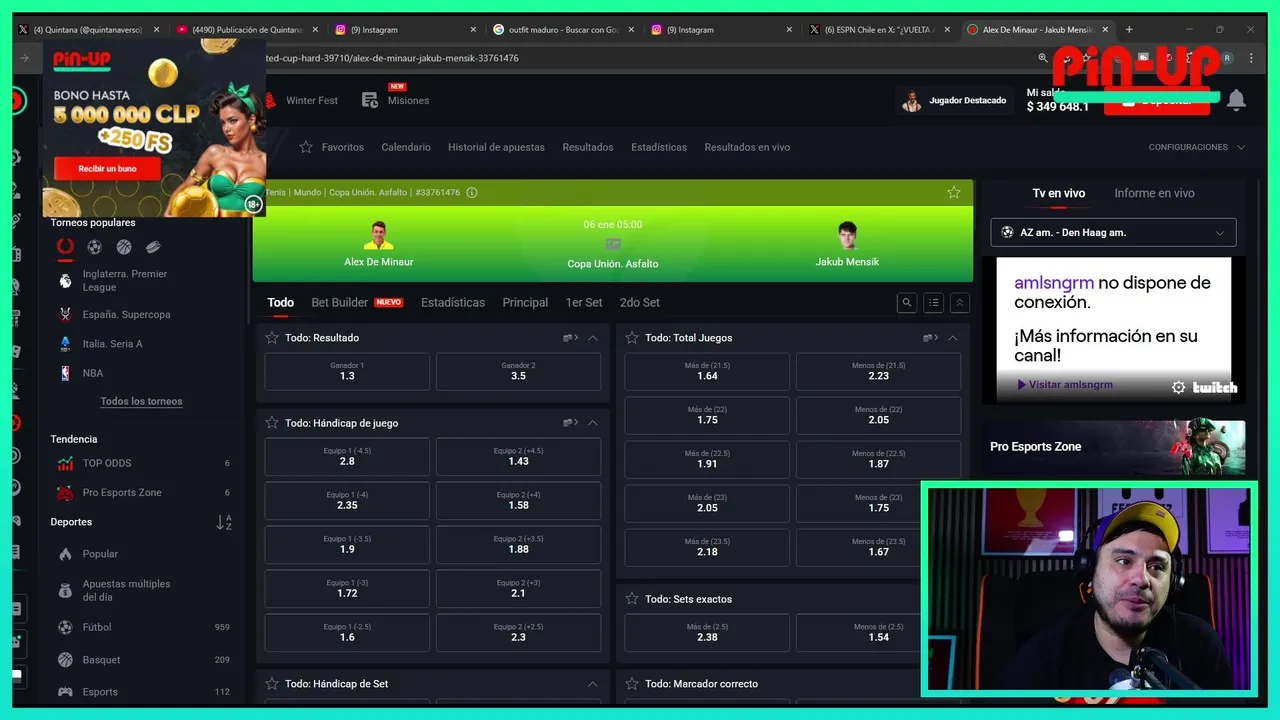Open Calendario in top navigation

pyautogui.click(x=406, y=147)
